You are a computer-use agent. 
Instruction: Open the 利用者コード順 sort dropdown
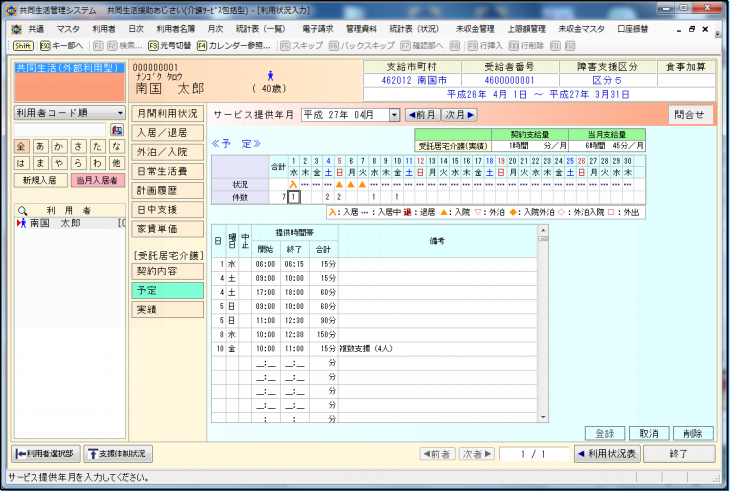pos(119,114)
